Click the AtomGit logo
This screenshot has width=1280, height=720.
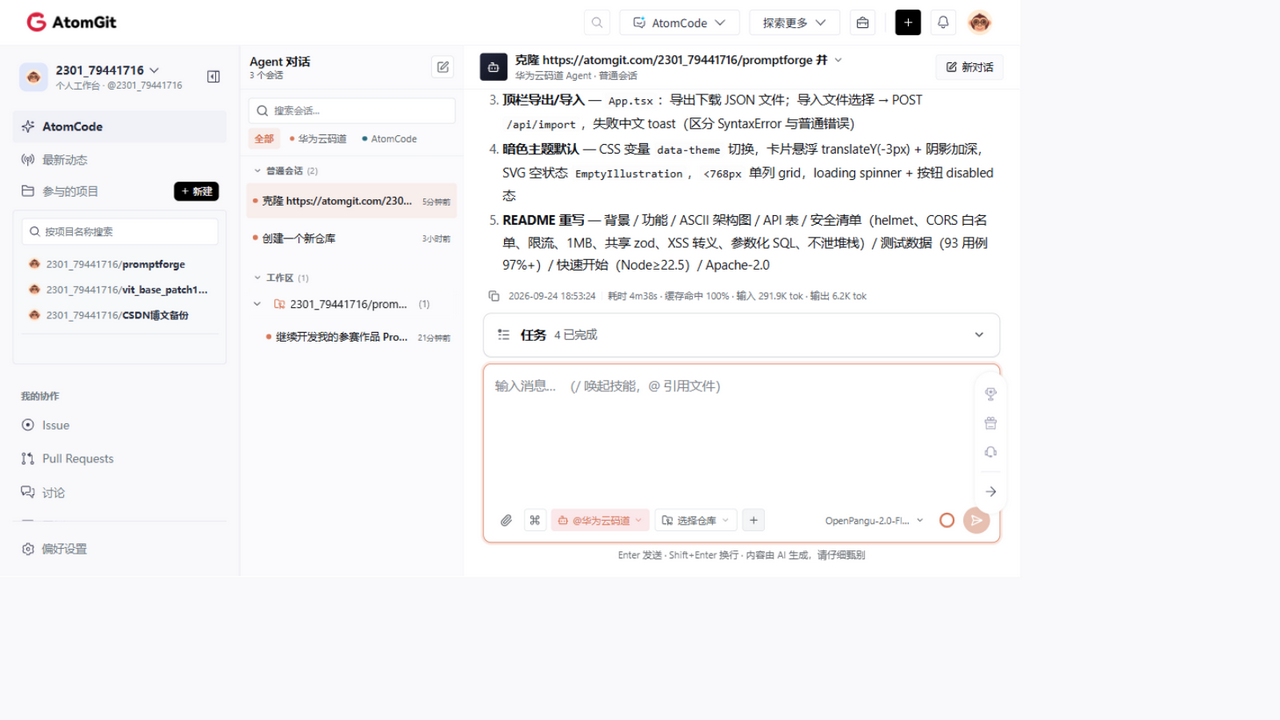(x=71, y=22)
